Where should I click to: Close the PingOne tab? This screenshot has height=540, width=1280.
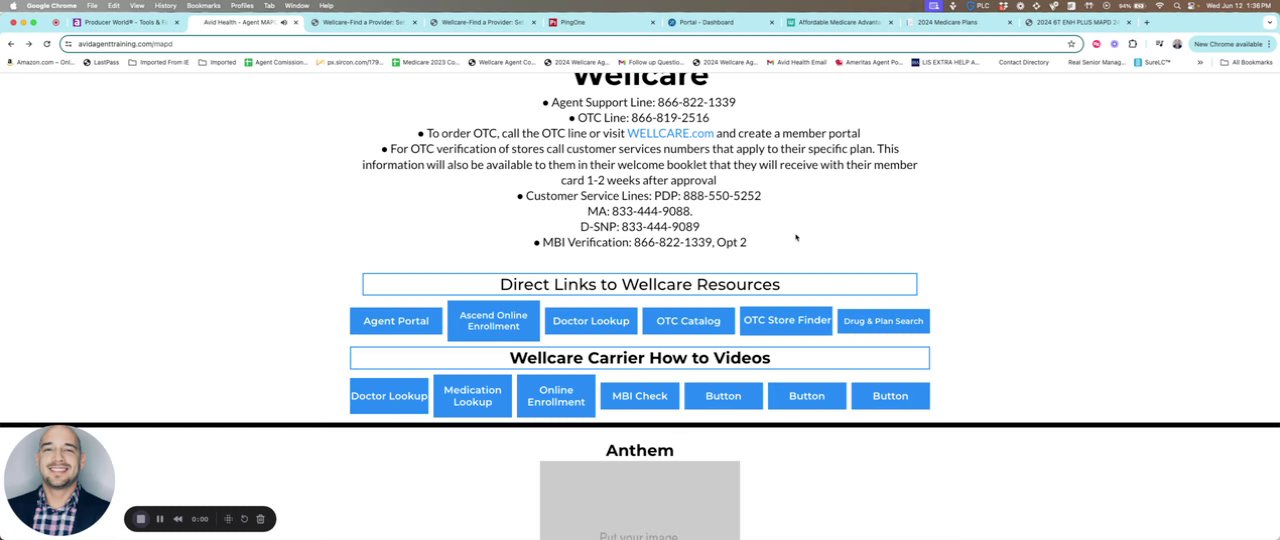653,22
